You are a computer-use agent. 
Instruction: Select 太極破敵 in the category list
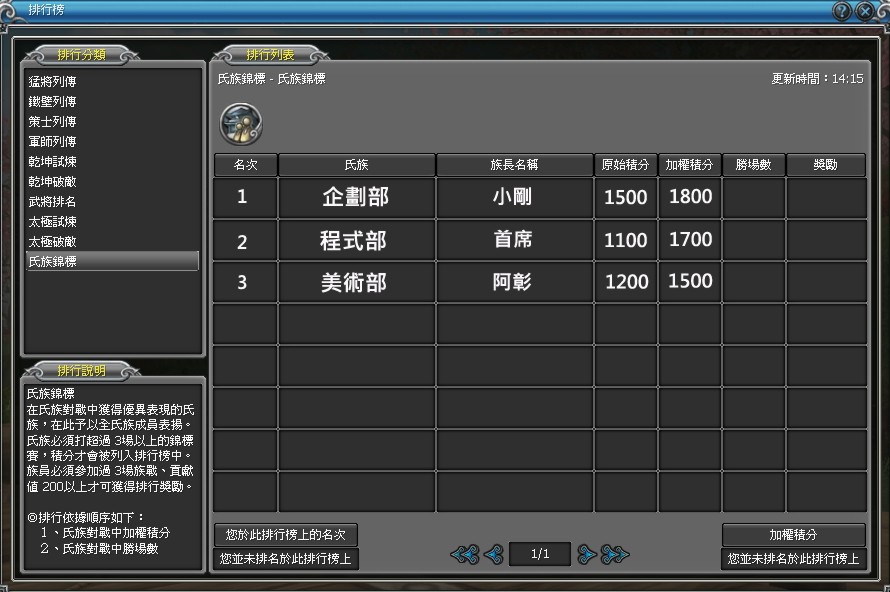point(53,242)
